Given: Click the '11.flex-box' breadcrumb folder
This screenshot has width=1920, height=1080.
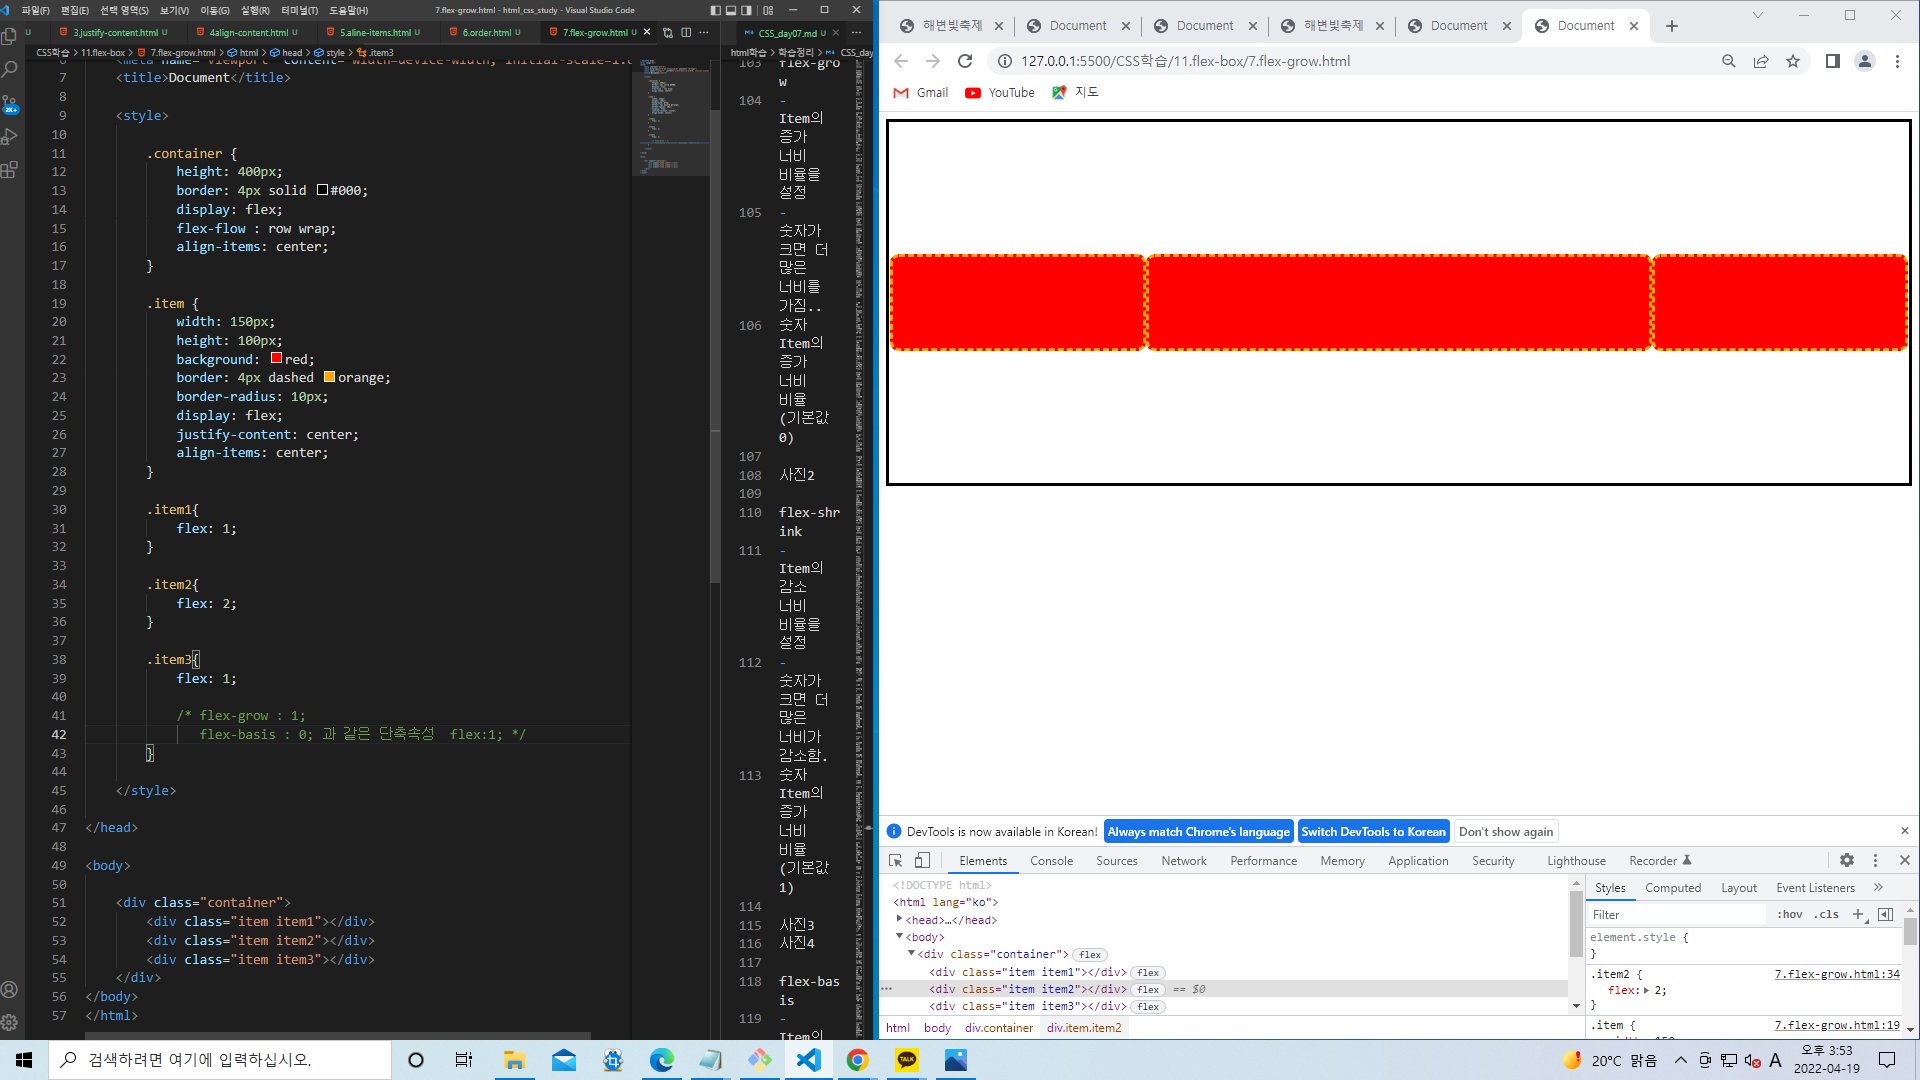Looking at the screenshot, I should [x=103, y=52].
